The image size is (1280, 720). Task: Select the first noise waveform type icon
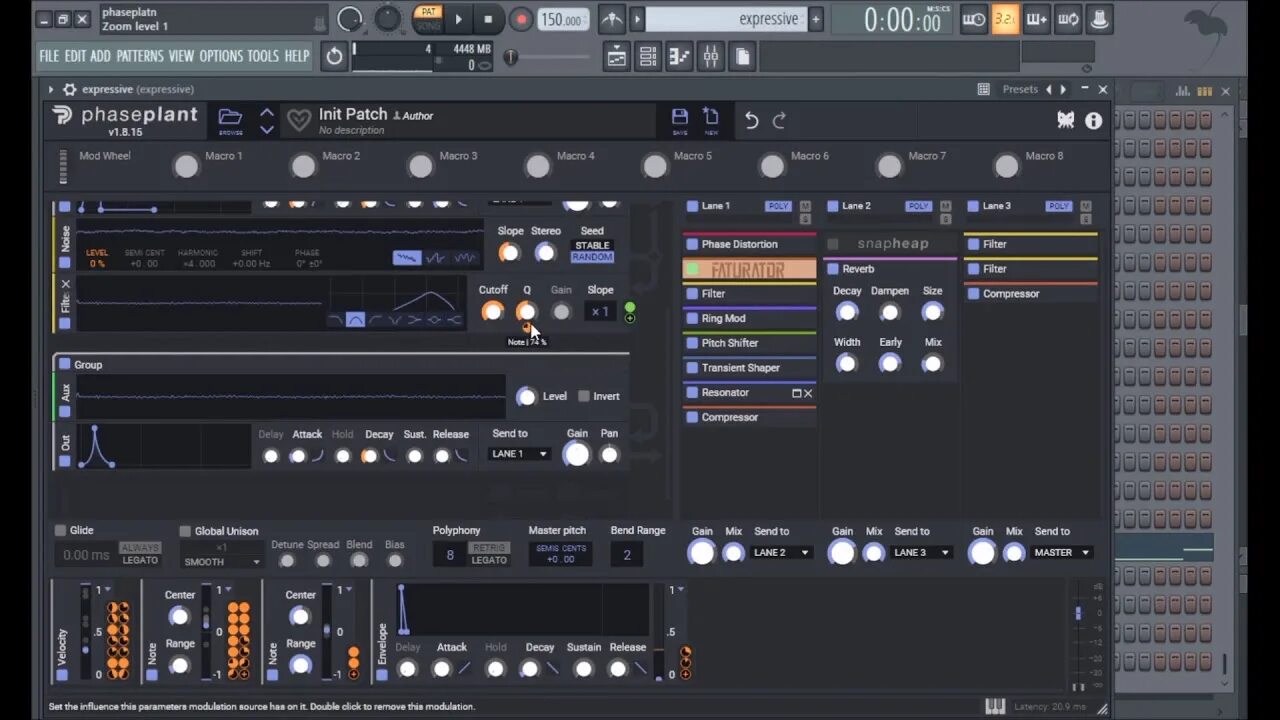click(x=406, y=257)
